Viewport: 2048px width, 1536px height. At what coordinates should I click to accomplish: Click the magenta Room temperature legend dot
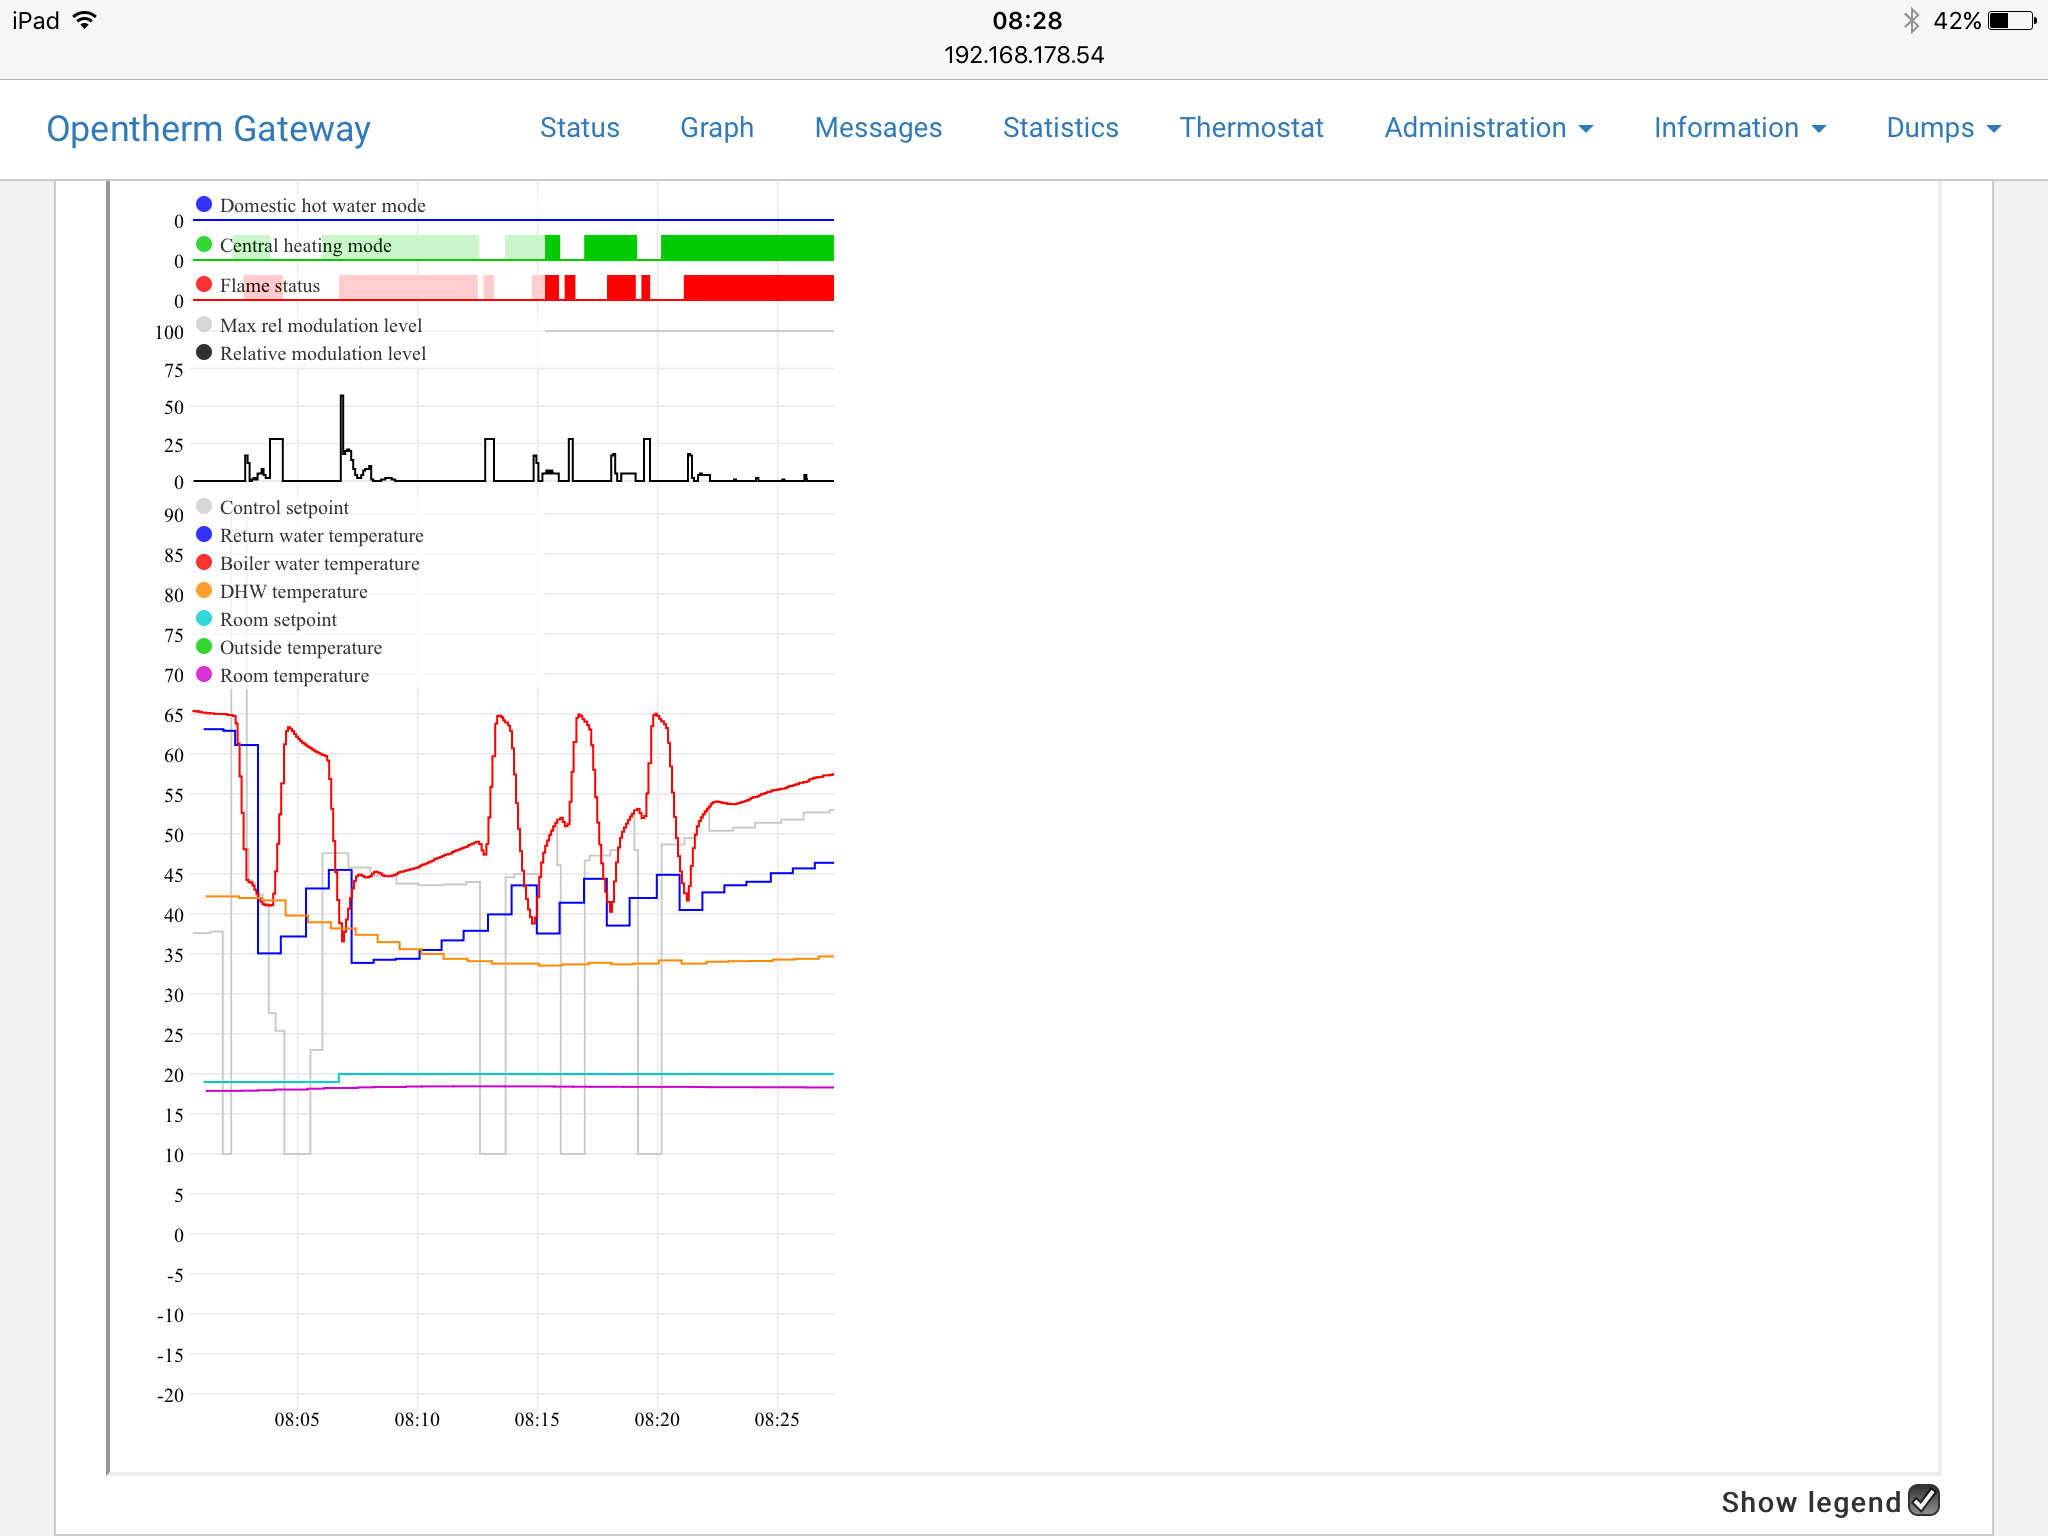point(204,674)
